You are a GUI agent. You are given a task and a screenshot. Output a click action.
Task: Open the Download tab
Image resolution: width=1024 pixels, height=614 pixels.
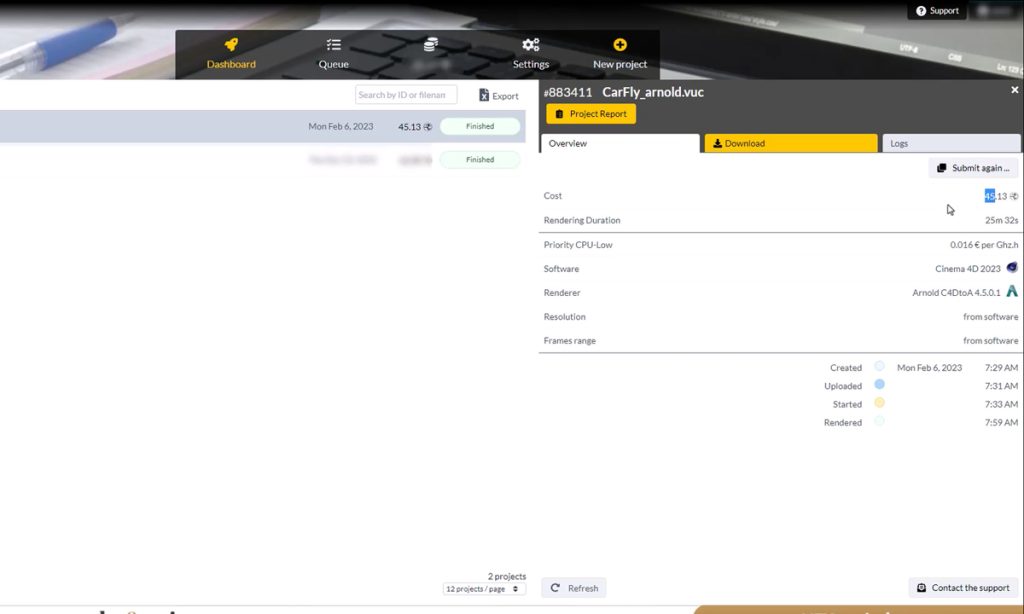(x=790, y=144)
